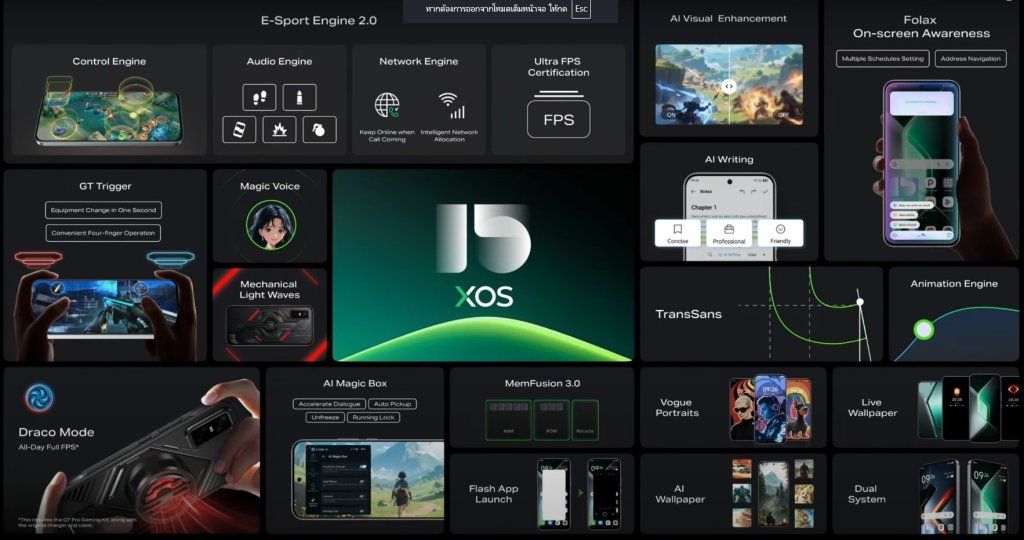Image resolution: width=1024 pixels, height=540 pixels.
Task: Click the Accelerate Dialogue pill
Action: [329, 404]
